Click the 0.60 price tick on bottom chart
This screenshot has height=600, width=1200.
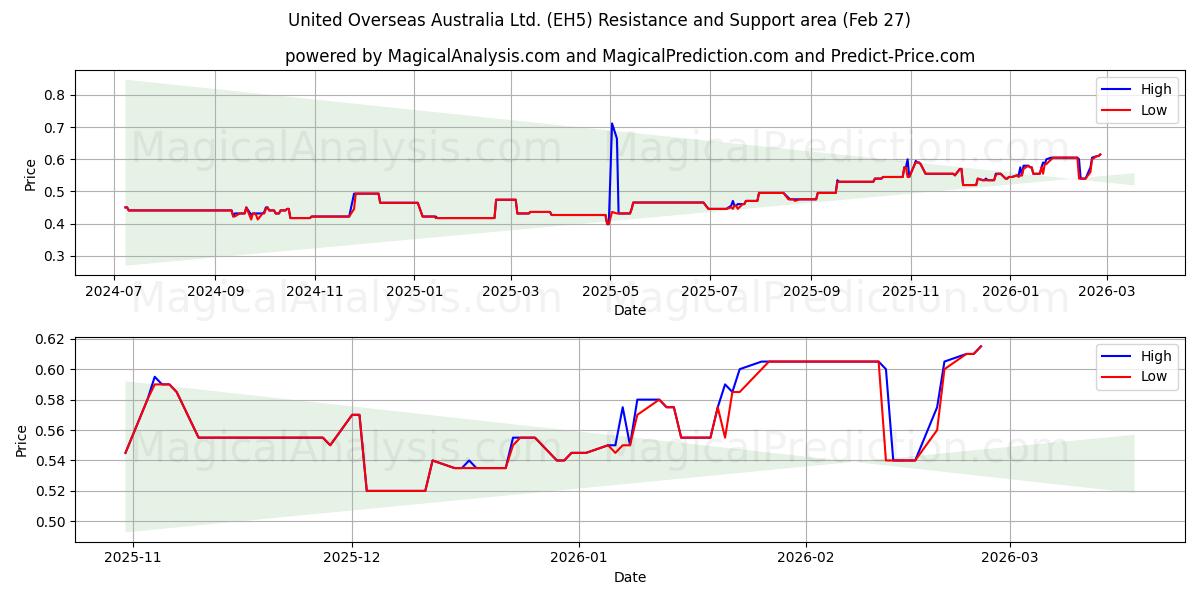tap(52, 370)
